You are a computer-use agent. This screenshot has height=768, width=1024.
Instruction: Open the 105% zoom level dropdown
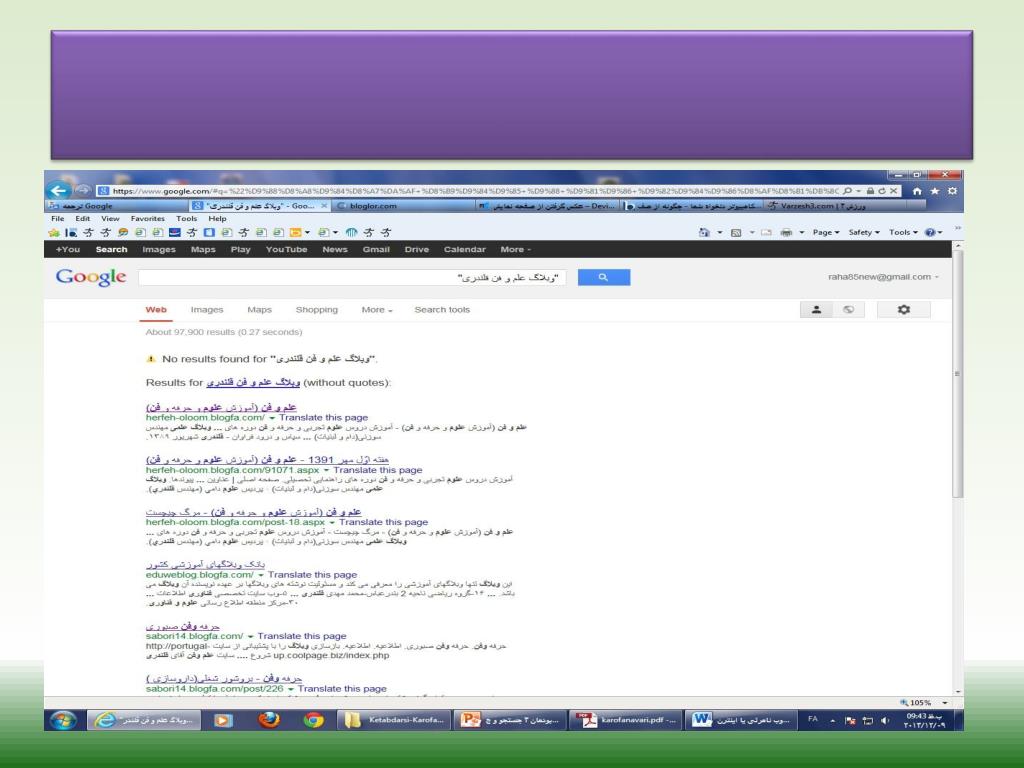tap(945, 703)
